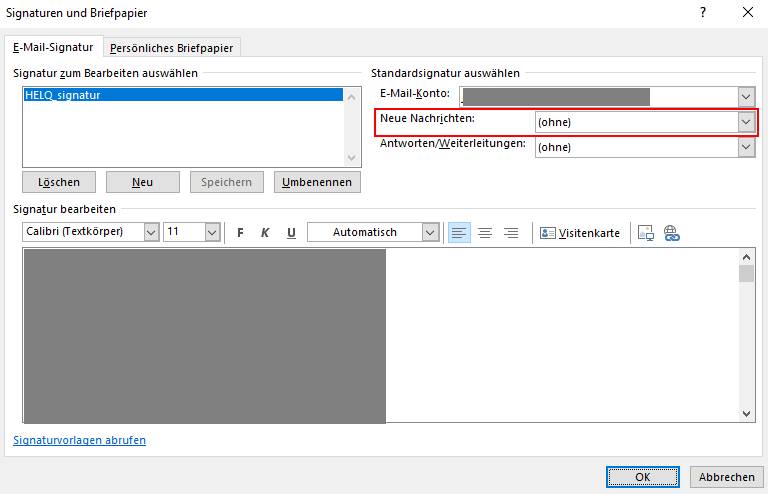Toggle underline formatting button
The width and height of the screenshot is (768, 494).
[291, 233]
